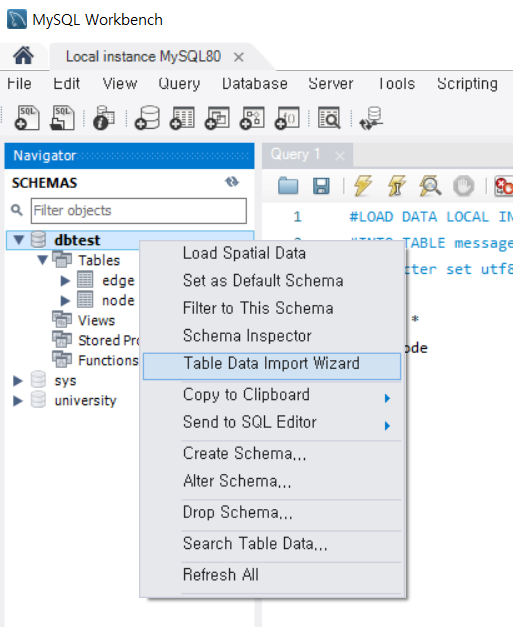Image resolution: width=513 pixels, height=627 pixels.
Task: Expand the sys schema
Action: 18,381
